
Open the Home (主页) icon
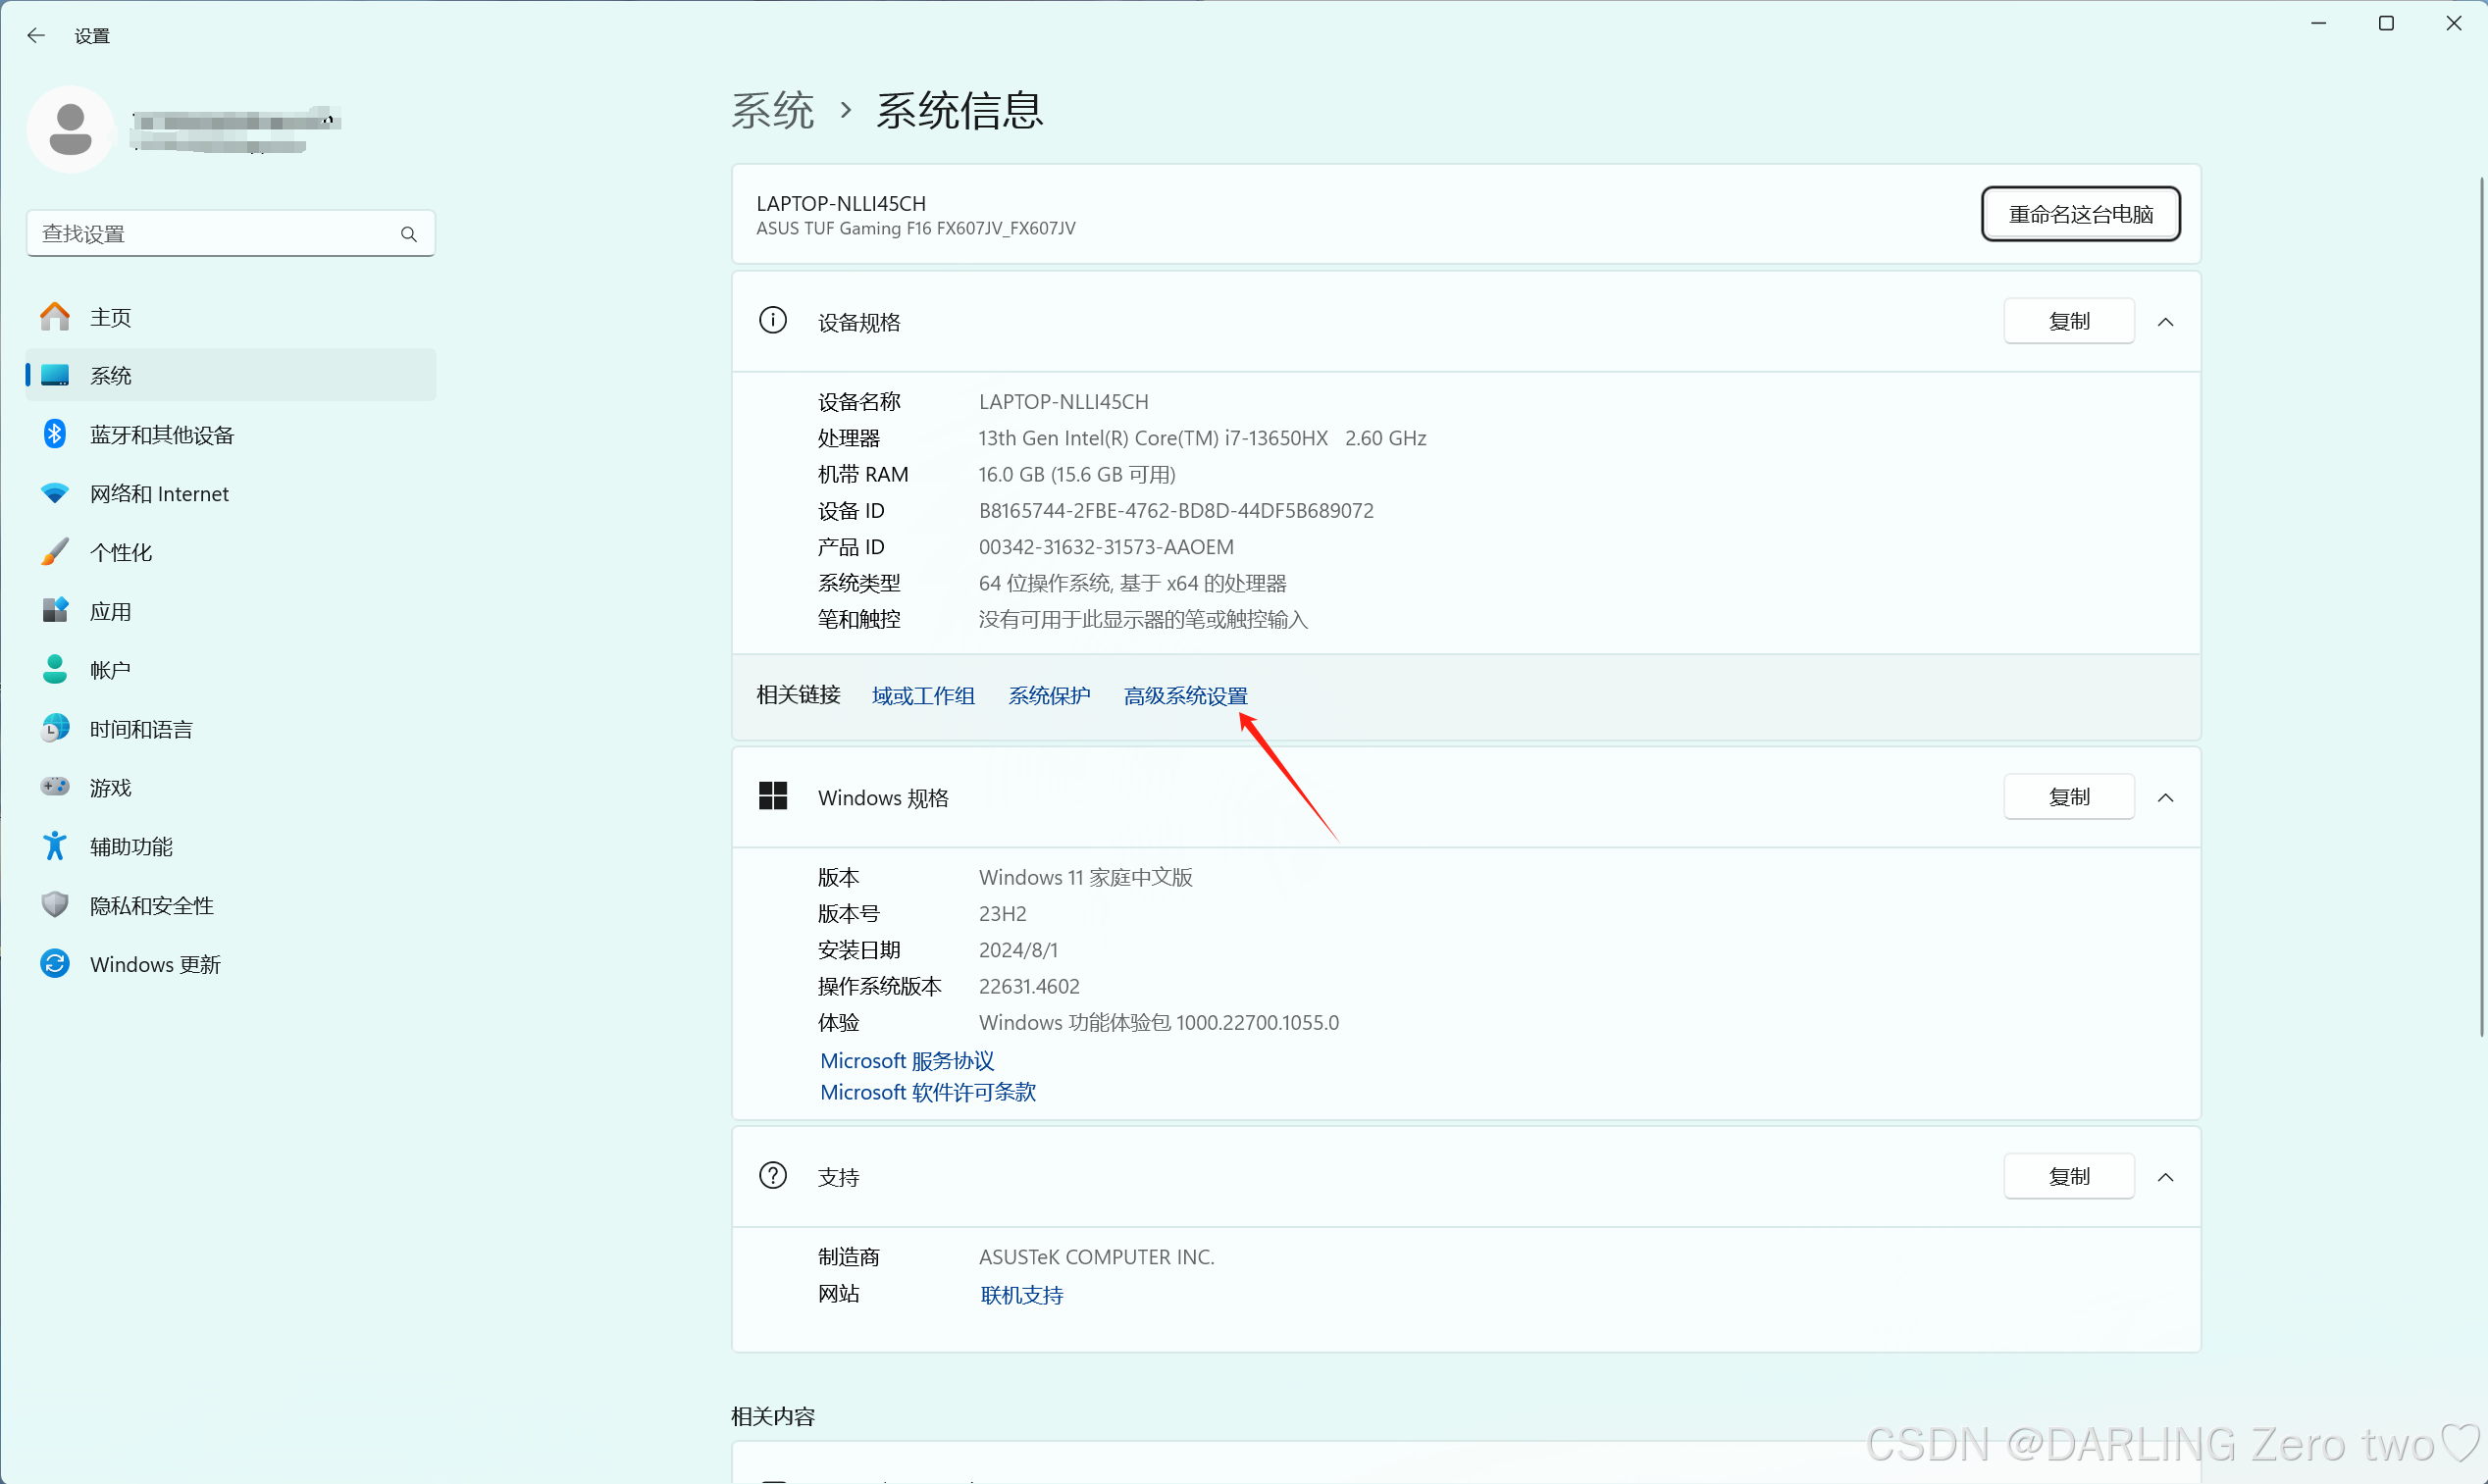click(x=55, y=317)
